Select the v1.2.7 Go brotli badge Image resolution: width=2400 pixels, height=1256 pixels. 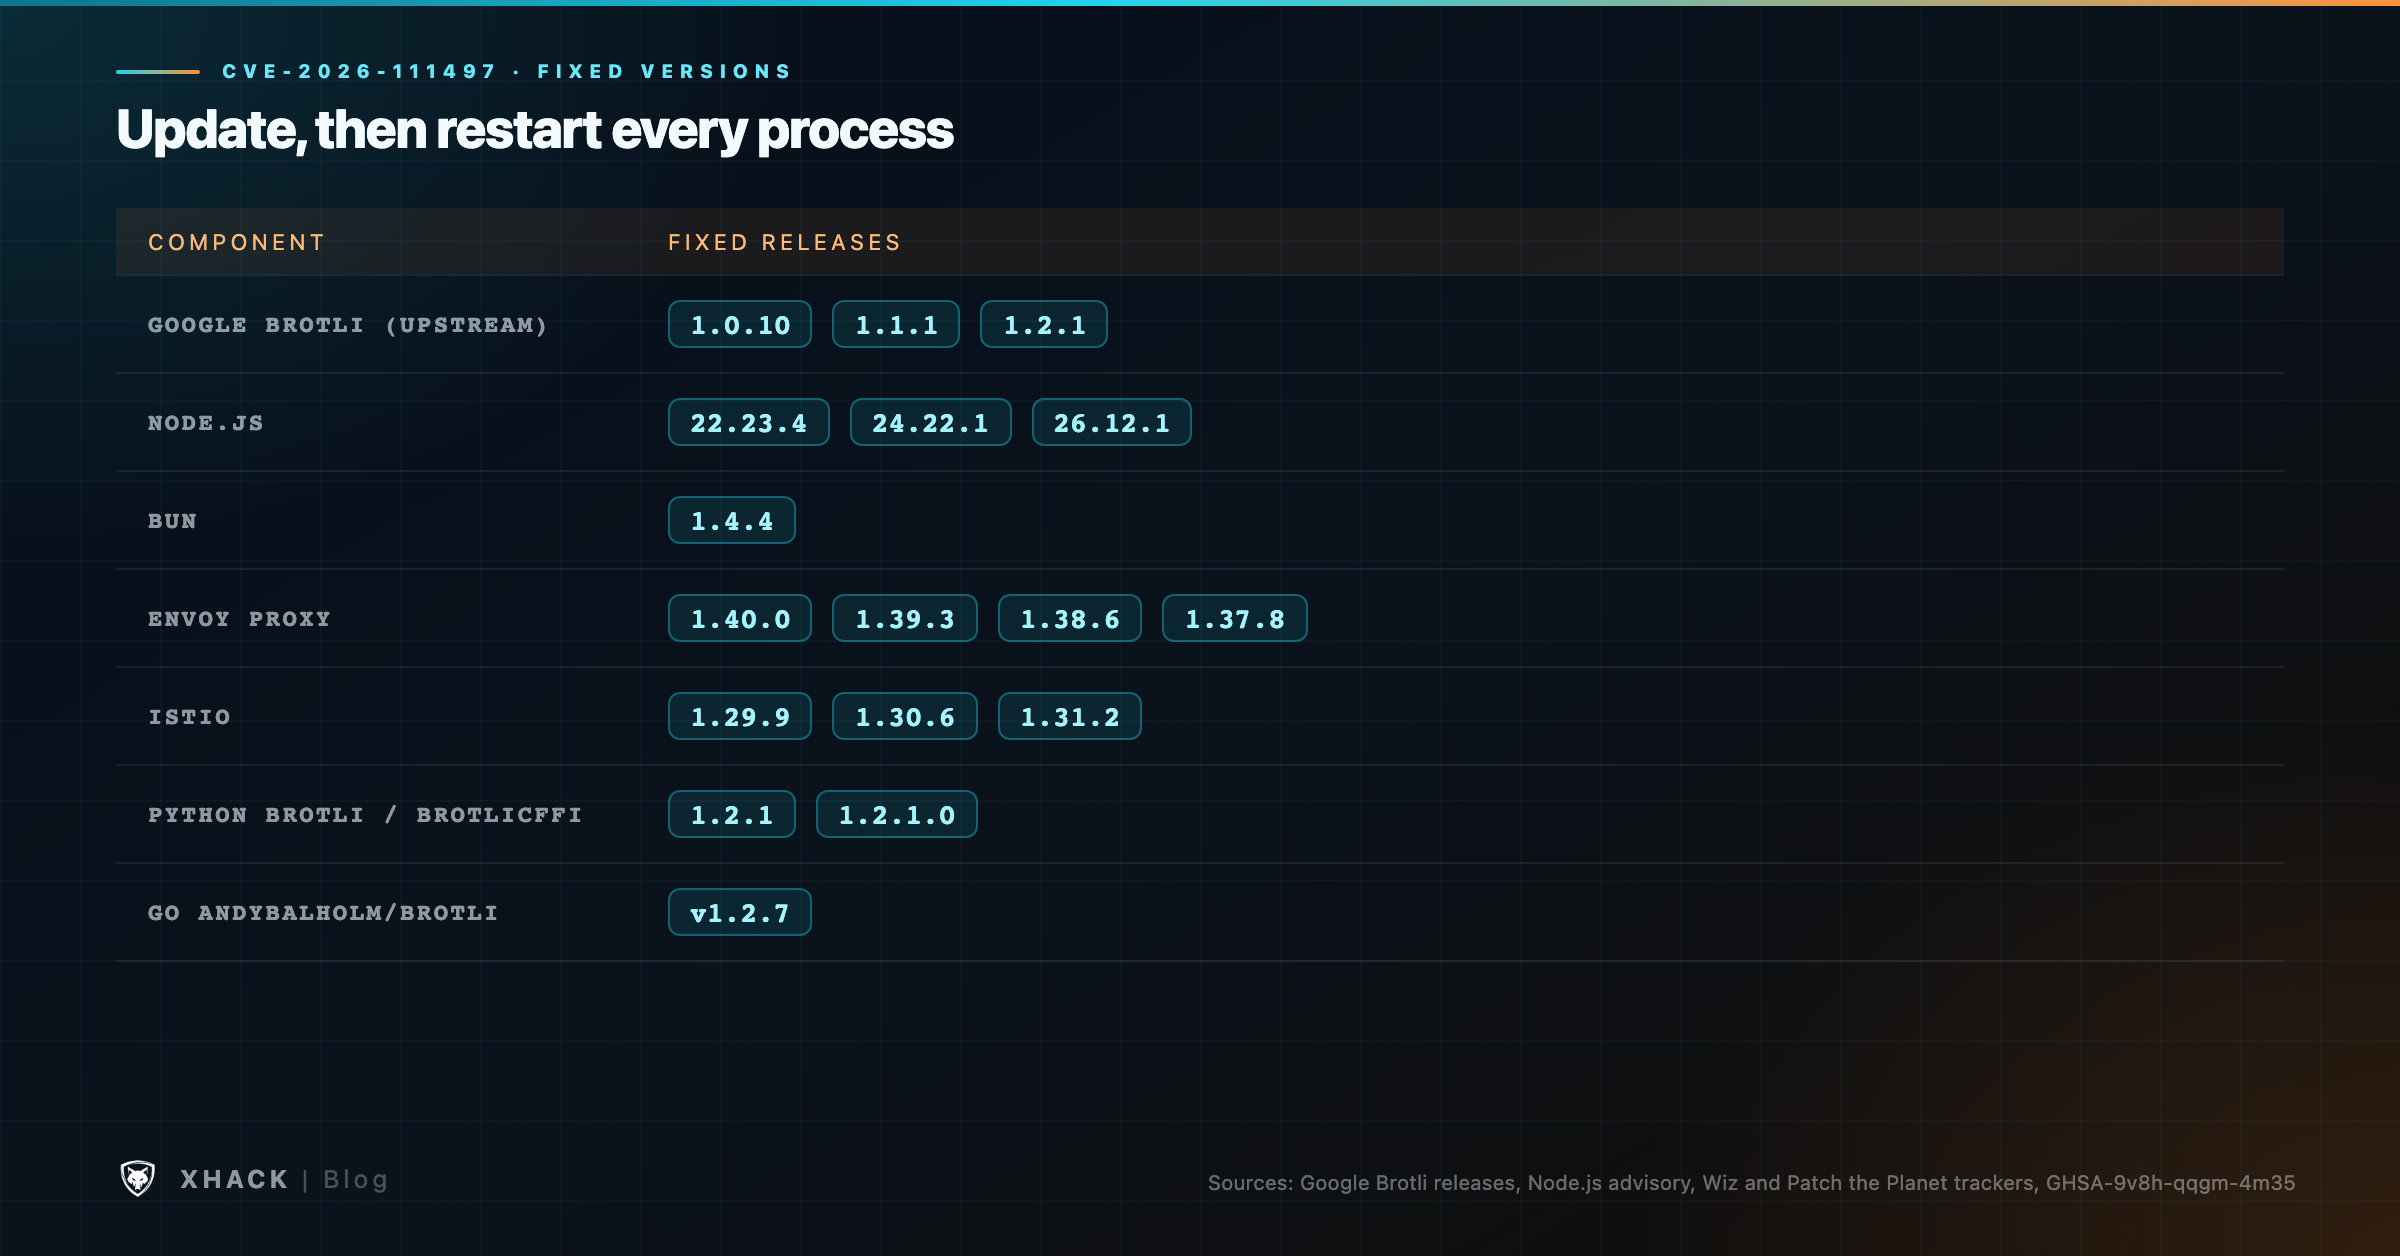[740, 912]
